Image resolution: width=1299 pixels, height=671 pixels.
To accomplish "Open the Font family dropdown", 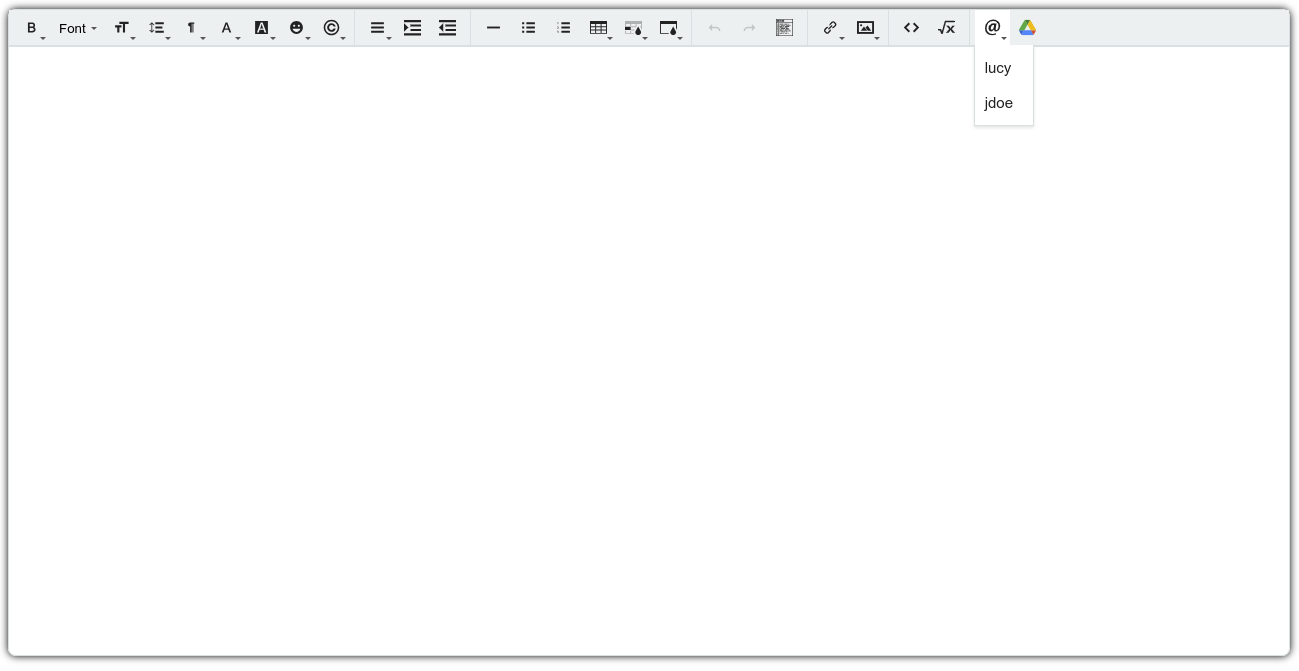I will point(77,28).
